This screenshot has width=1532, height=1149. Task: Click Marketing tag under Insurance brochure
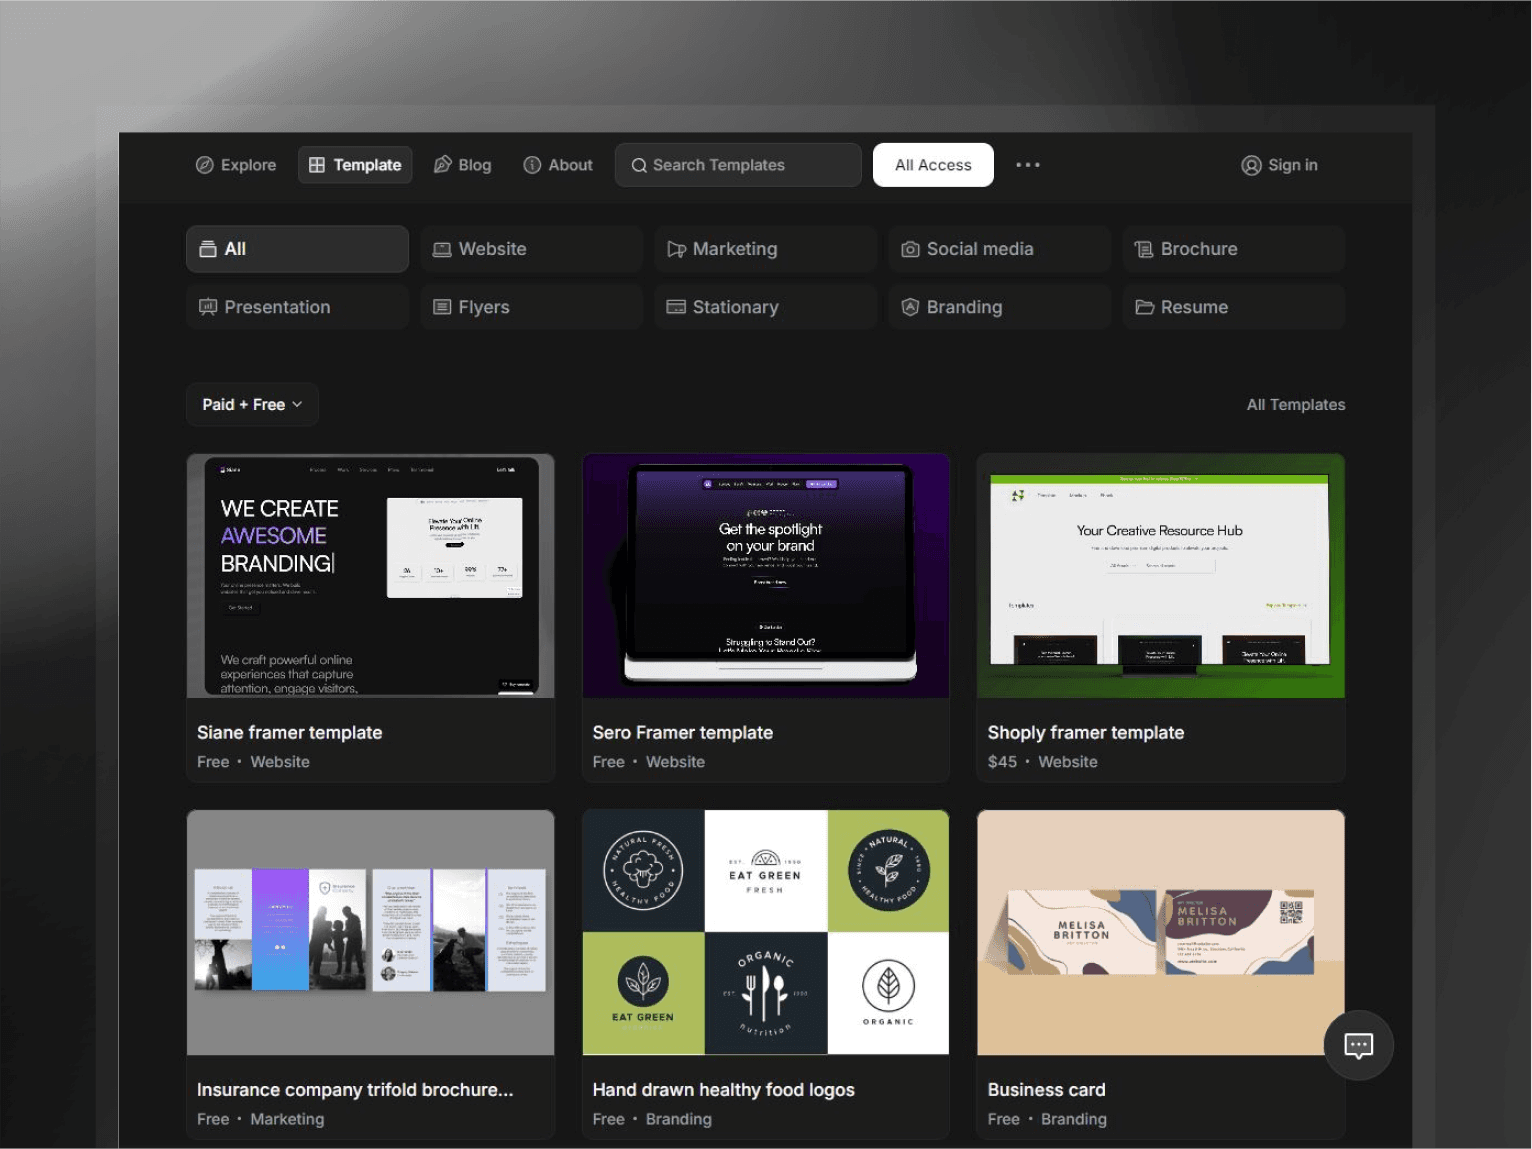pos(287,1119)
